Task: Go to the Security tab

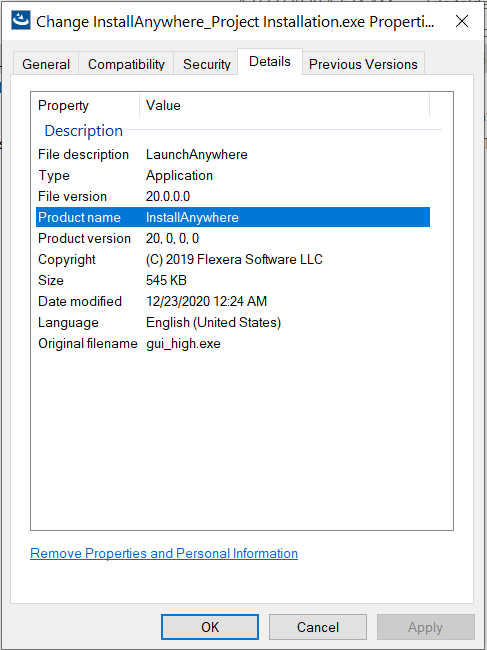Action: click(x=206, y=64)
